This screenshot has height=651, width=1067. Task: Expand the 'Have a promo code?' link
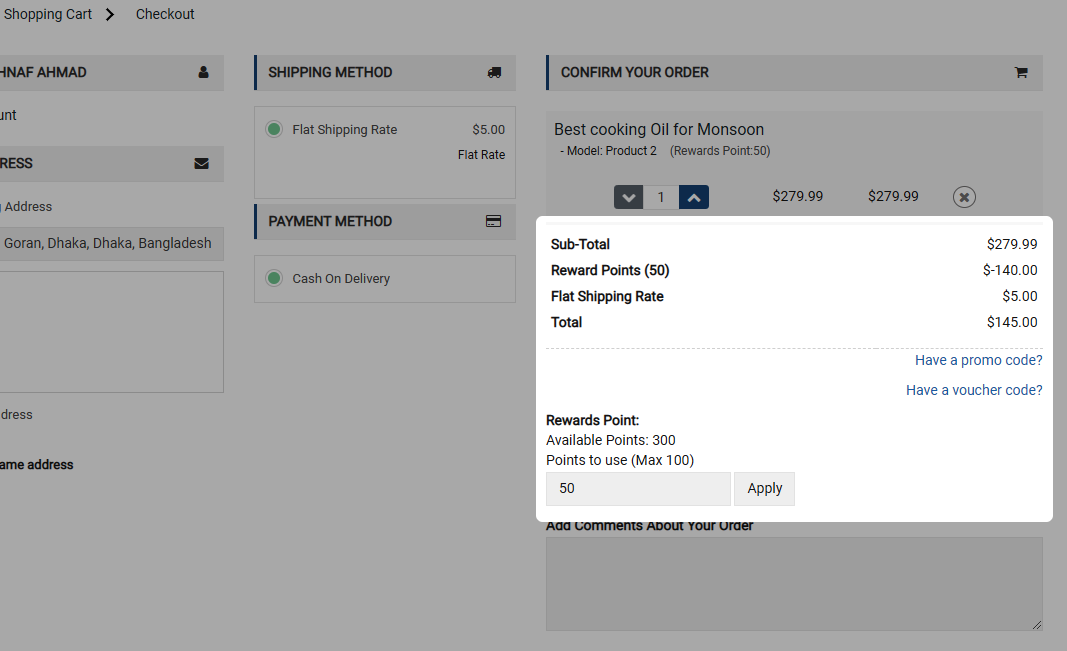(978, 360)
